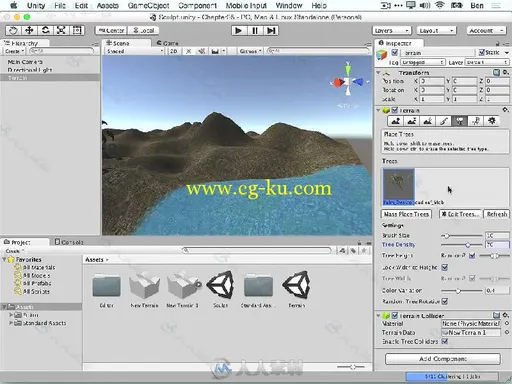This screenshot has height=384, width=512.
Task: Toggle Lock Width to Height checkbox
Action: point(445,267)
